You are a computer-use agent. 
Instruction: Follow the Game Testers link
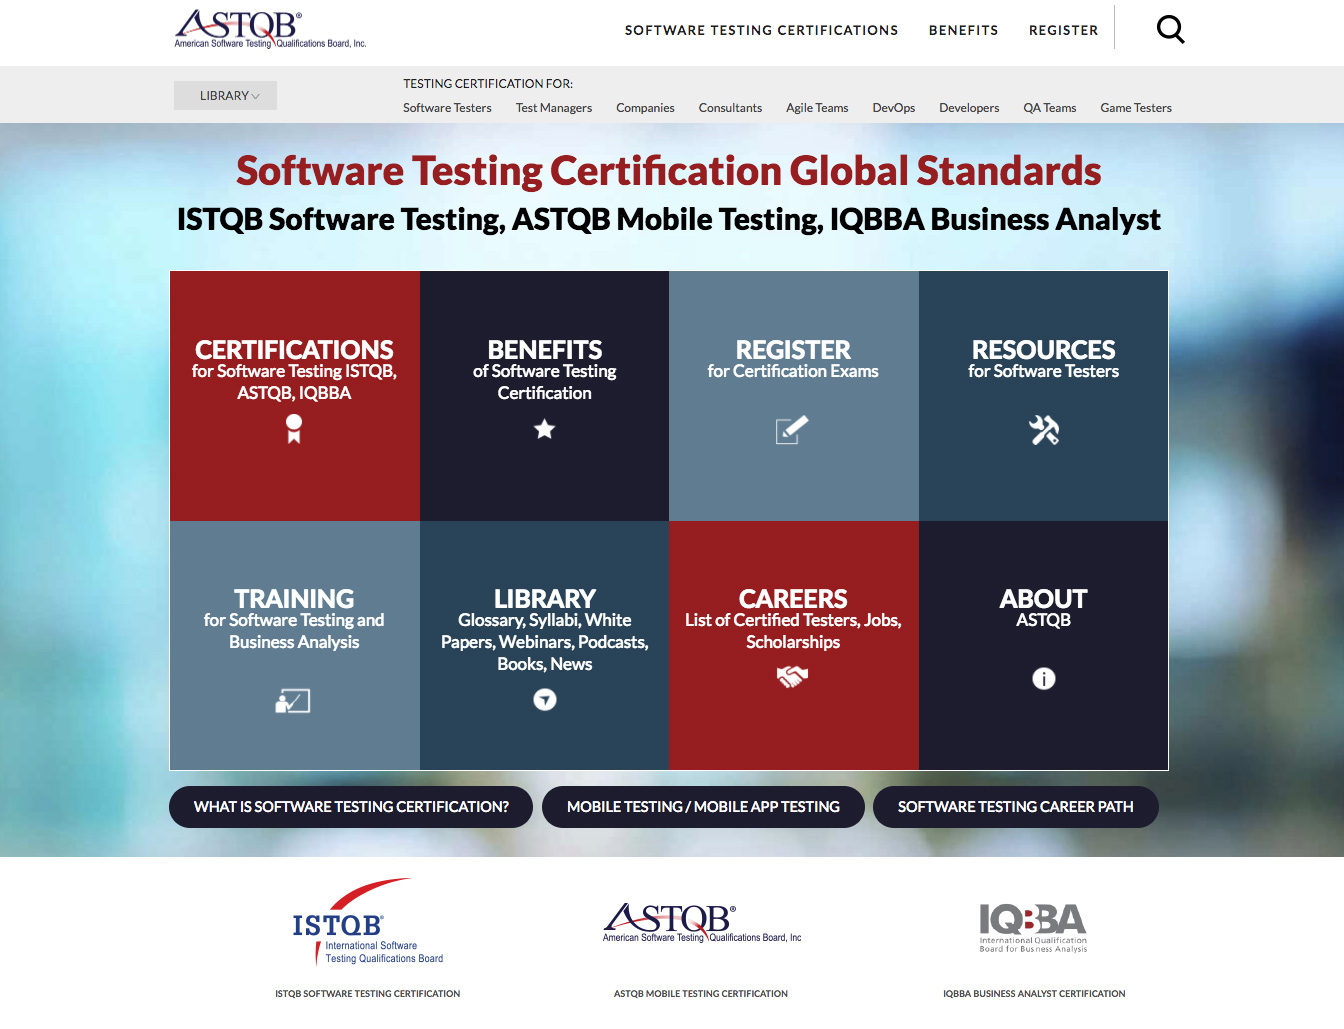1135,108
